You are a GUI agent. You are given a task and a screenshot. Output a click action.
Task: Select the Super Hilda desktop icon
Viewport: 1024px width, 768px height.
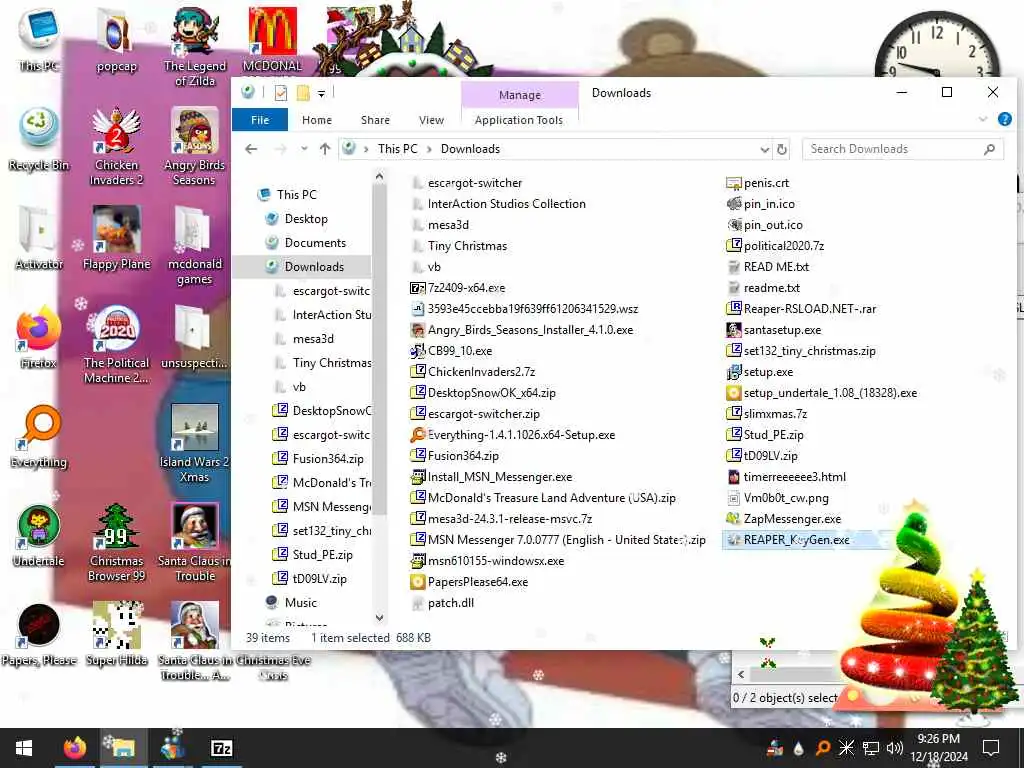coord(116,635)
